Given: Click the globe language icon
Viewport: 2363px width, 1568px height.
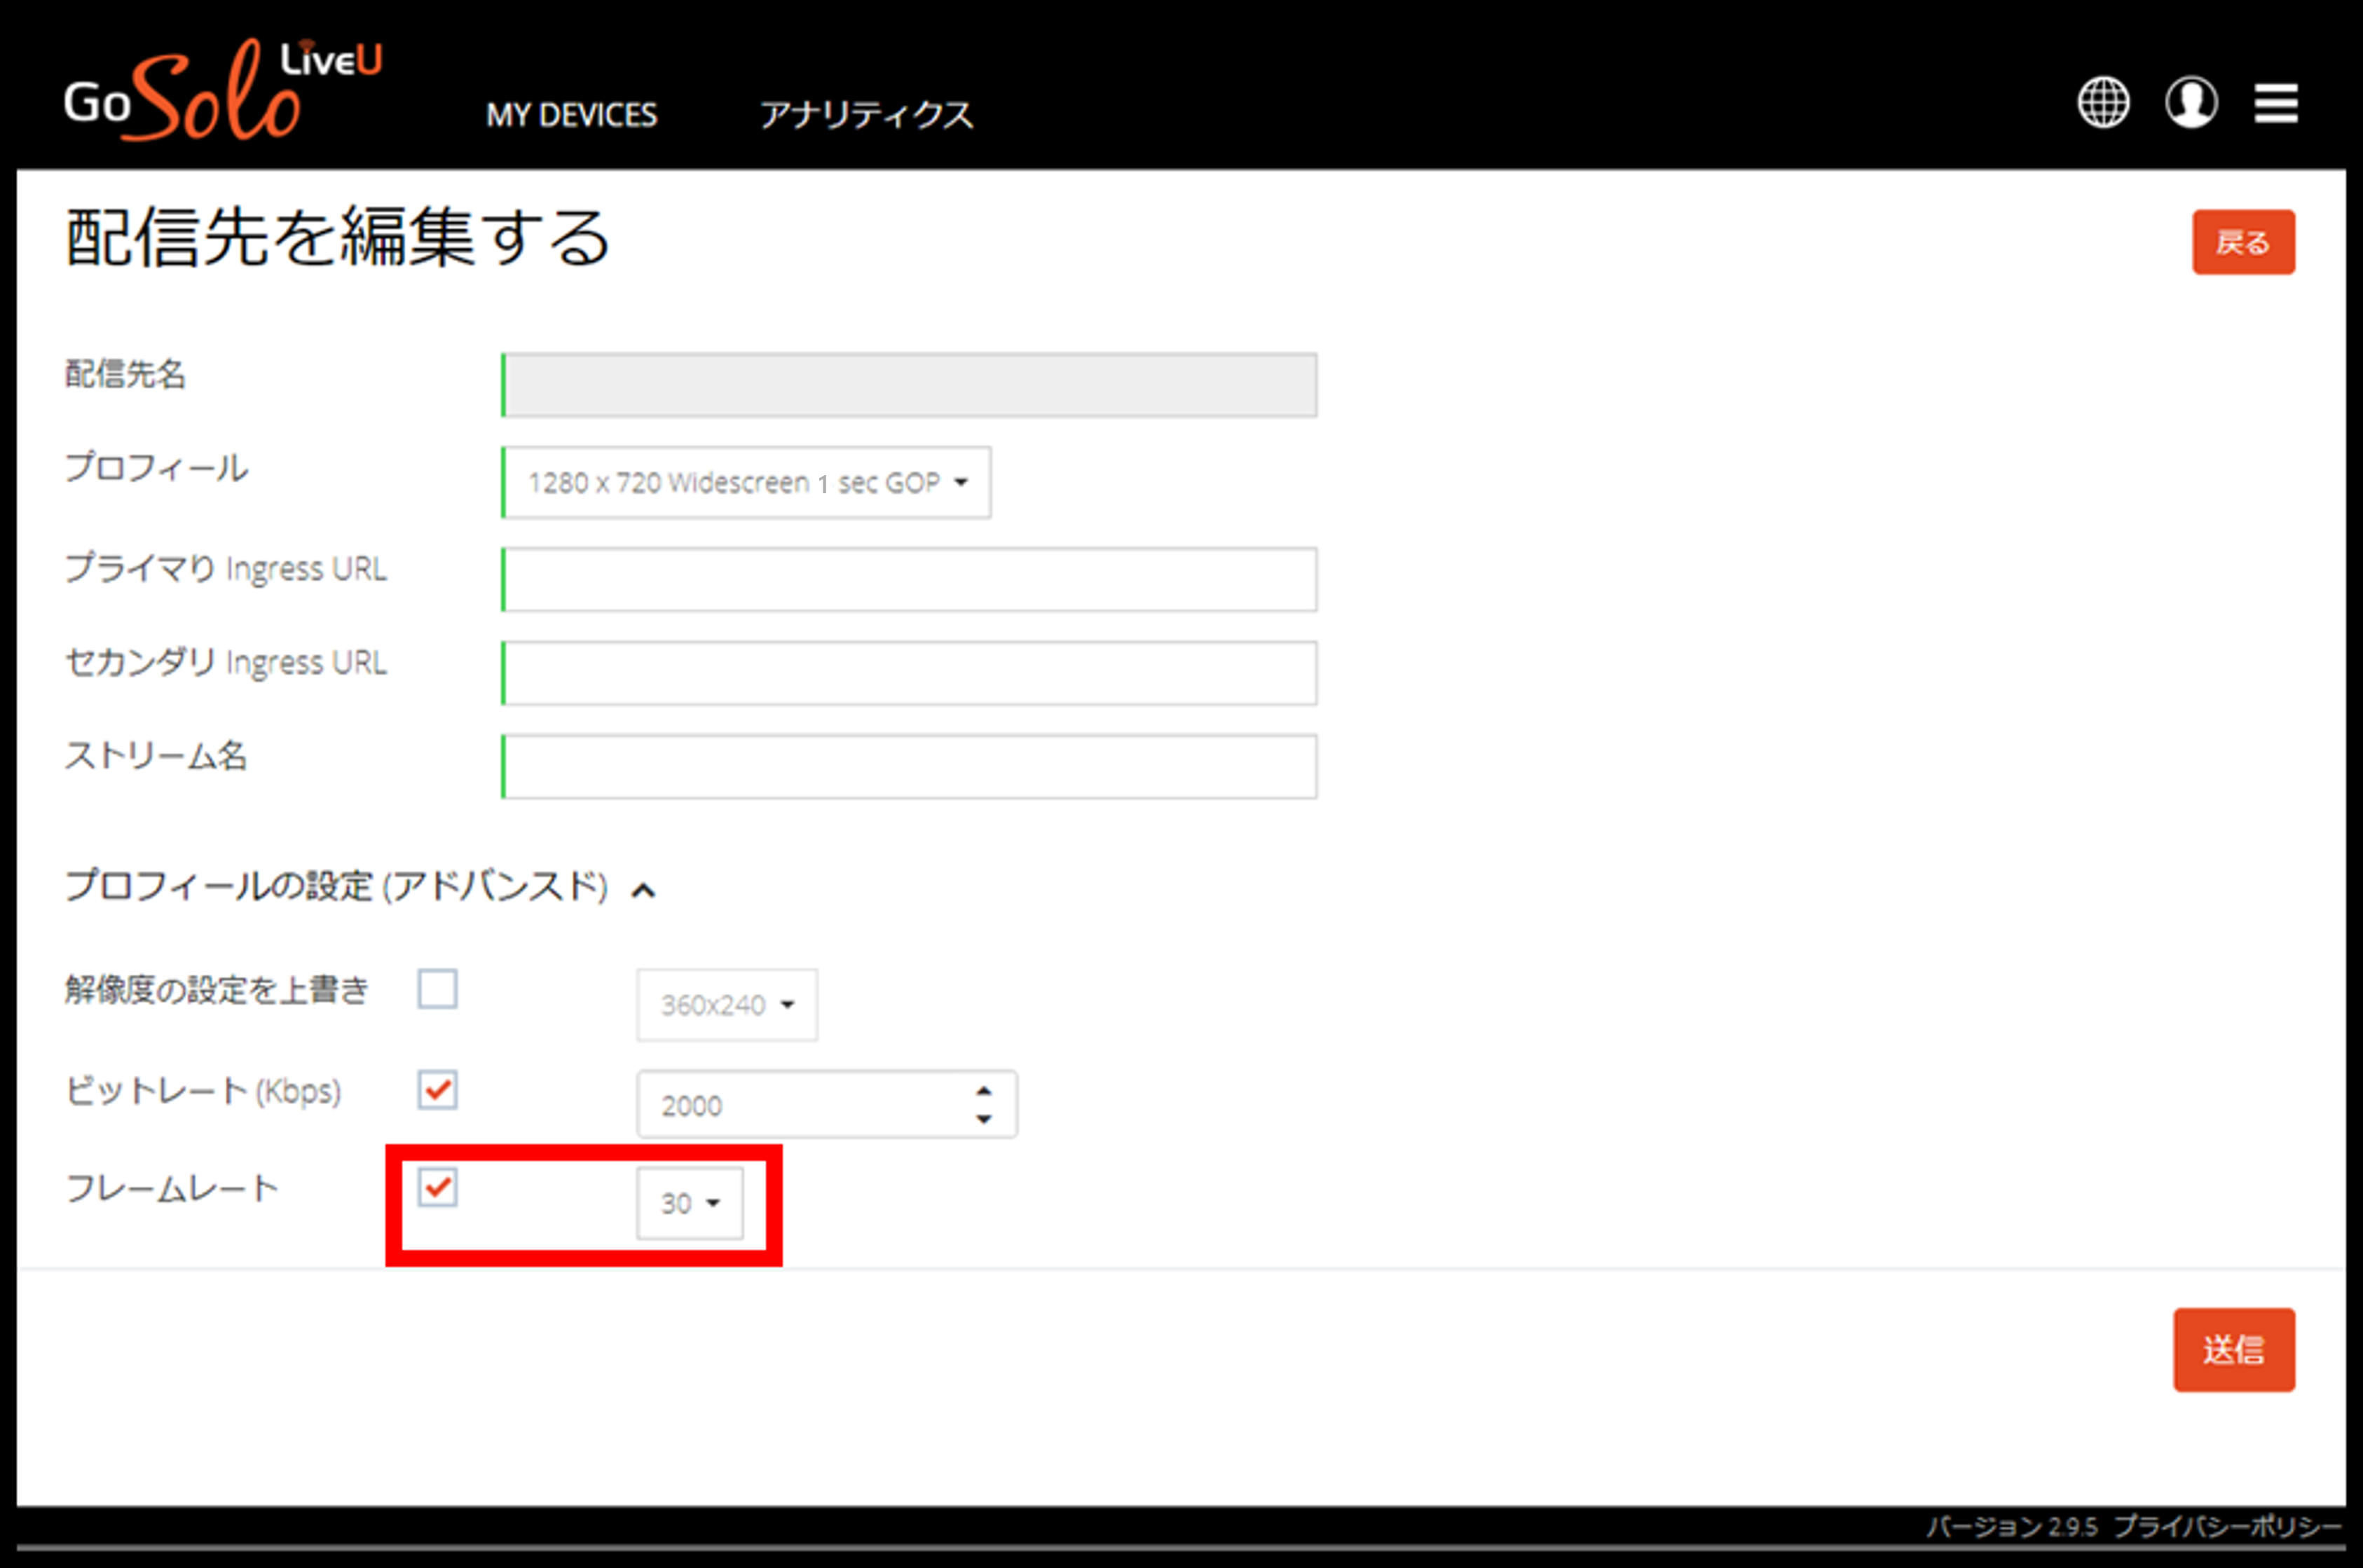Looking at the screenshot, I should (x=2103, y=102).
